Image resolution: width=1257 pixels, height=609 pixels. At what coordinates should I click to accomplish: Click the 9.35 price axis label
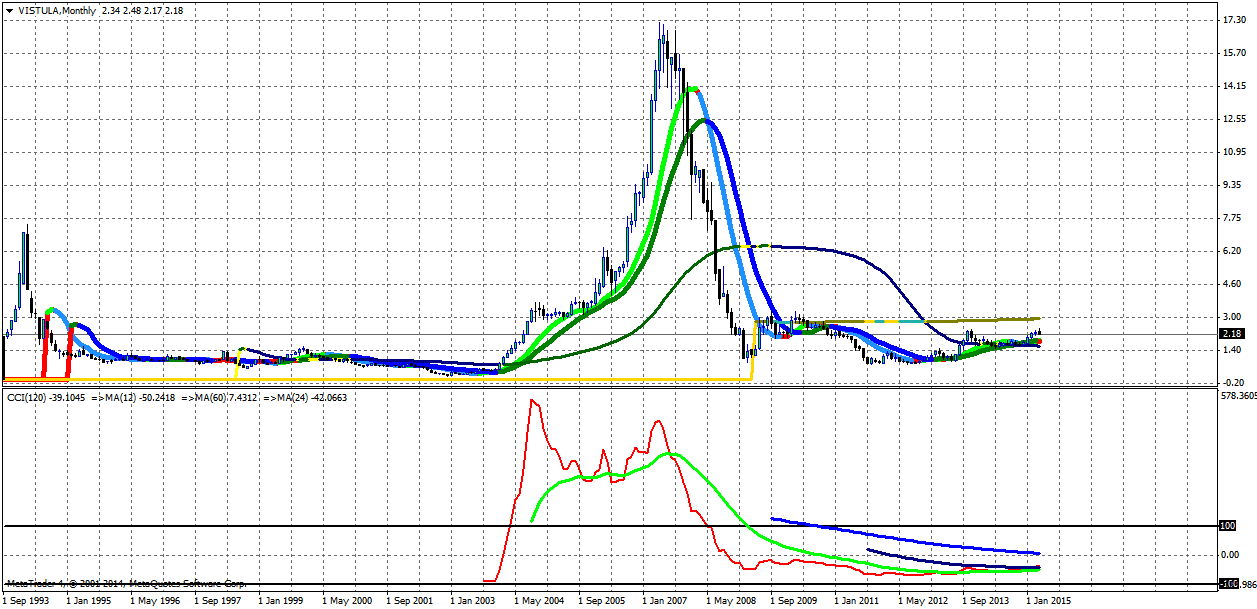coord(1231,185)
